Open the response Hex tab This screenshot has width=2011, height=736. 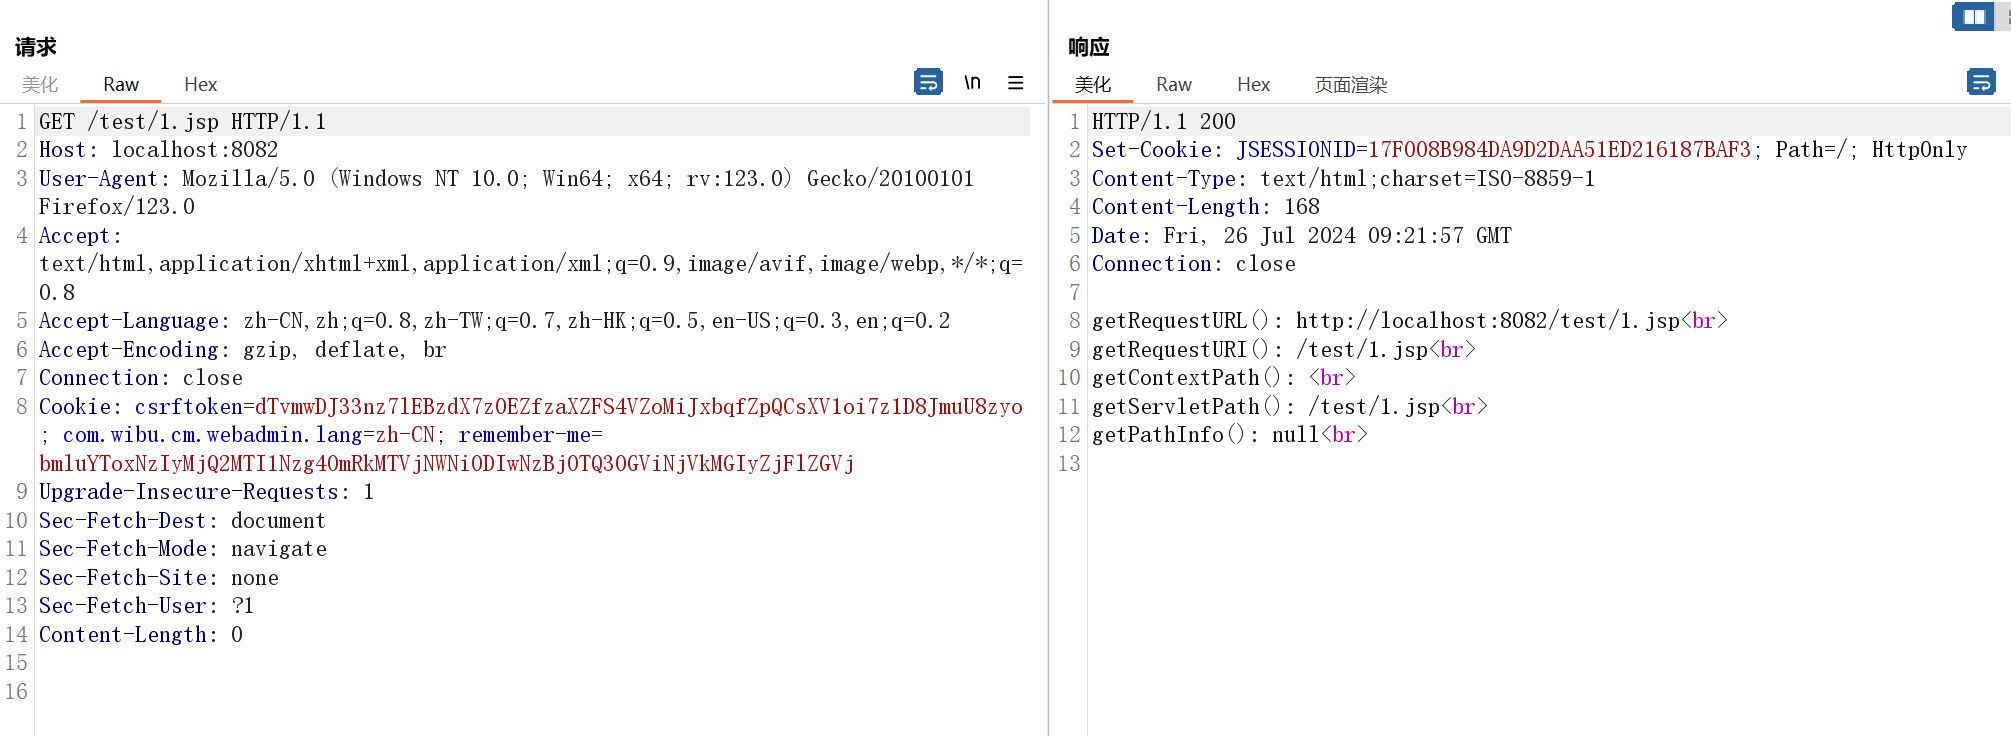pos(1253,85)
